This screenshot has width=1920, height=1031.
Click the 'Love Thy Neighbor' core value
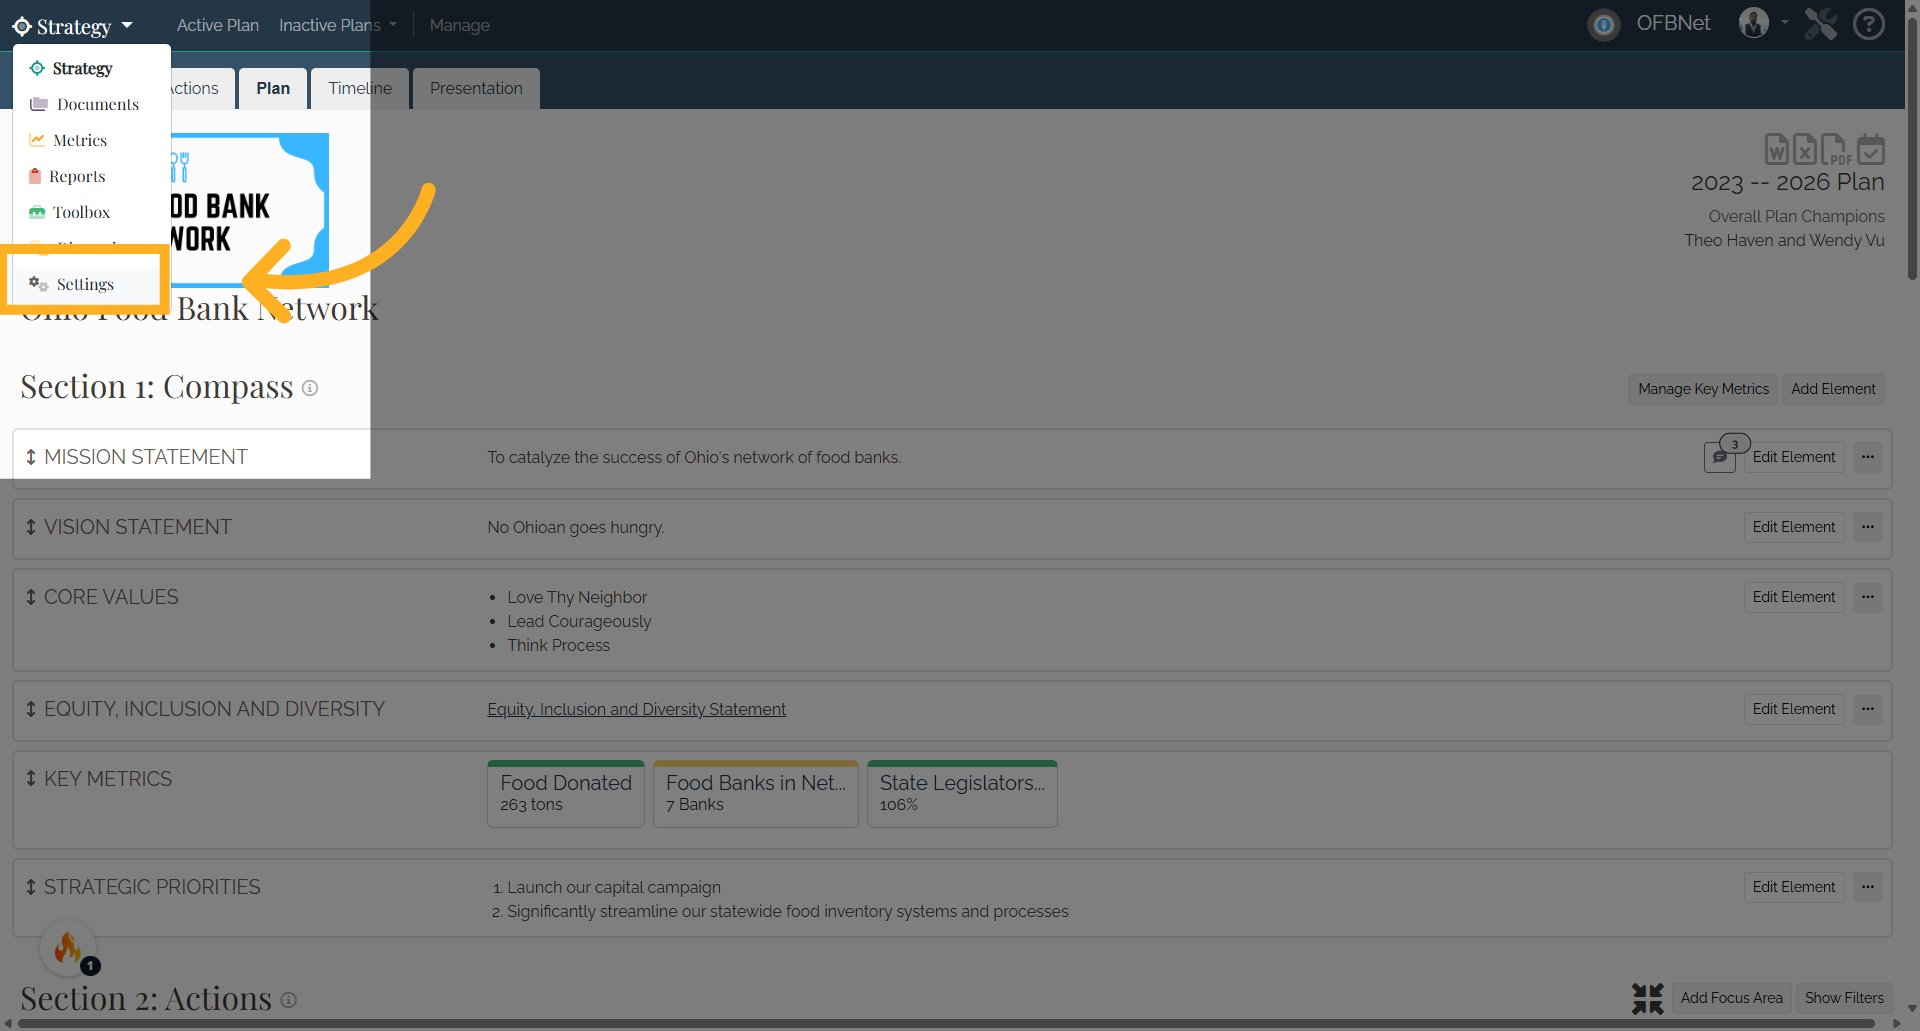[x=577, y=597]
